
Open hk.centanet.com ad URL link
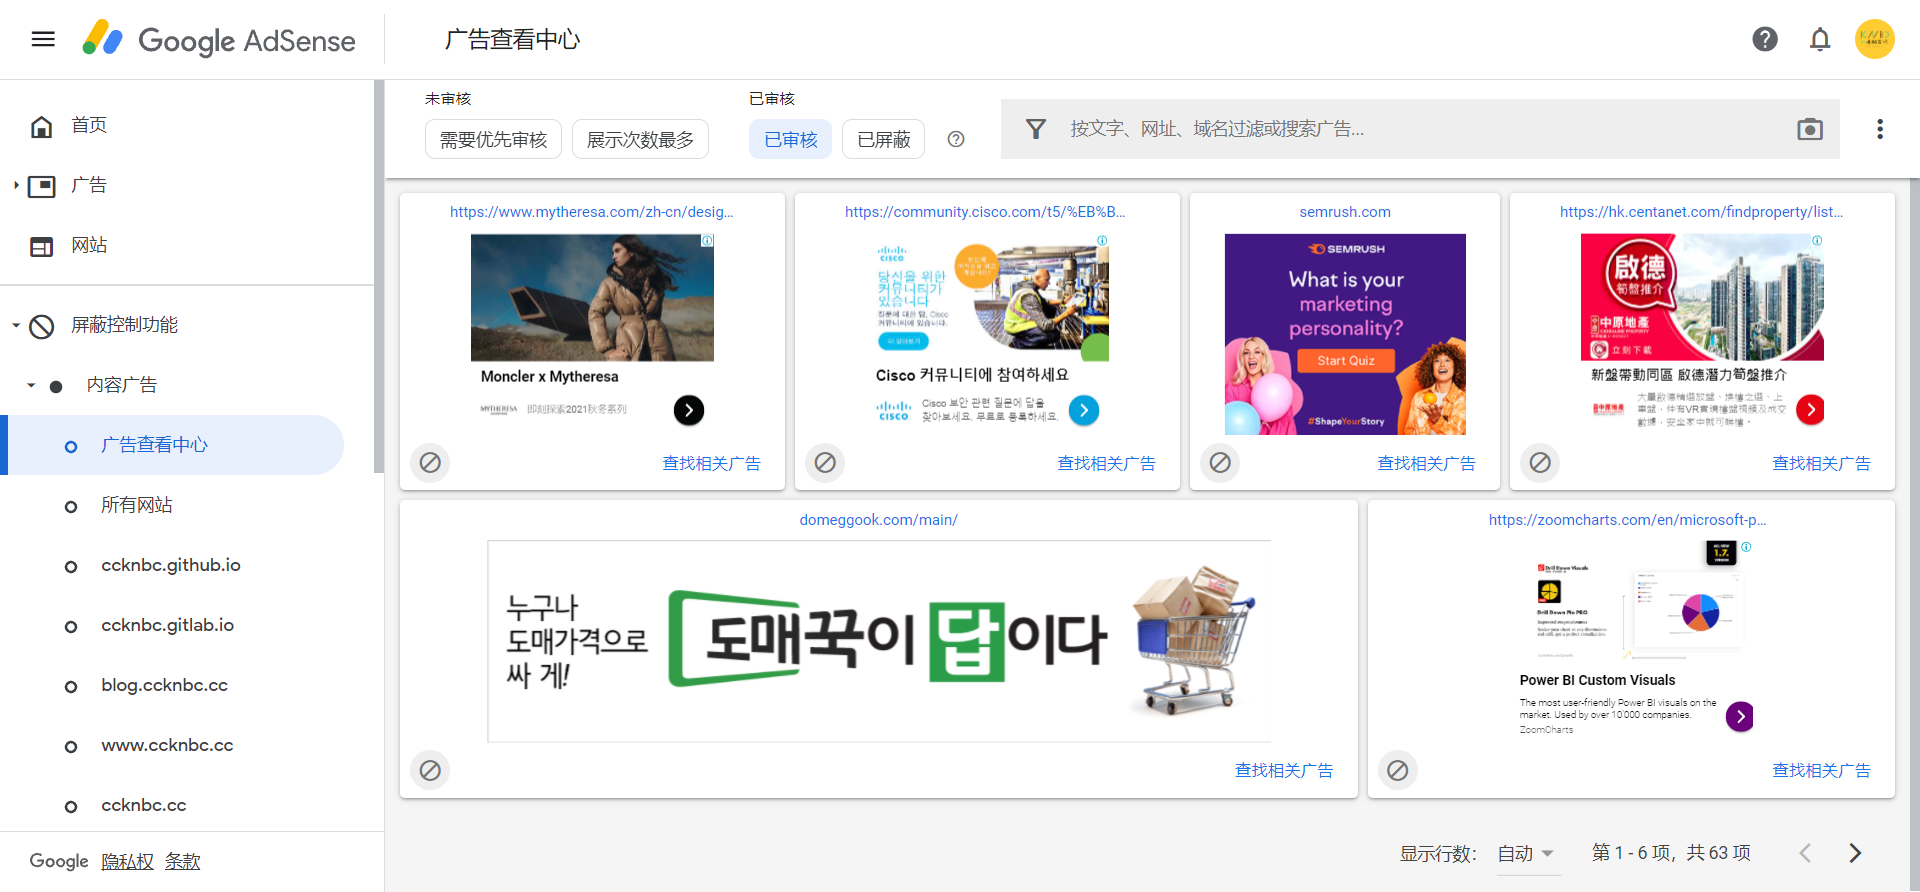point(1701,212)
